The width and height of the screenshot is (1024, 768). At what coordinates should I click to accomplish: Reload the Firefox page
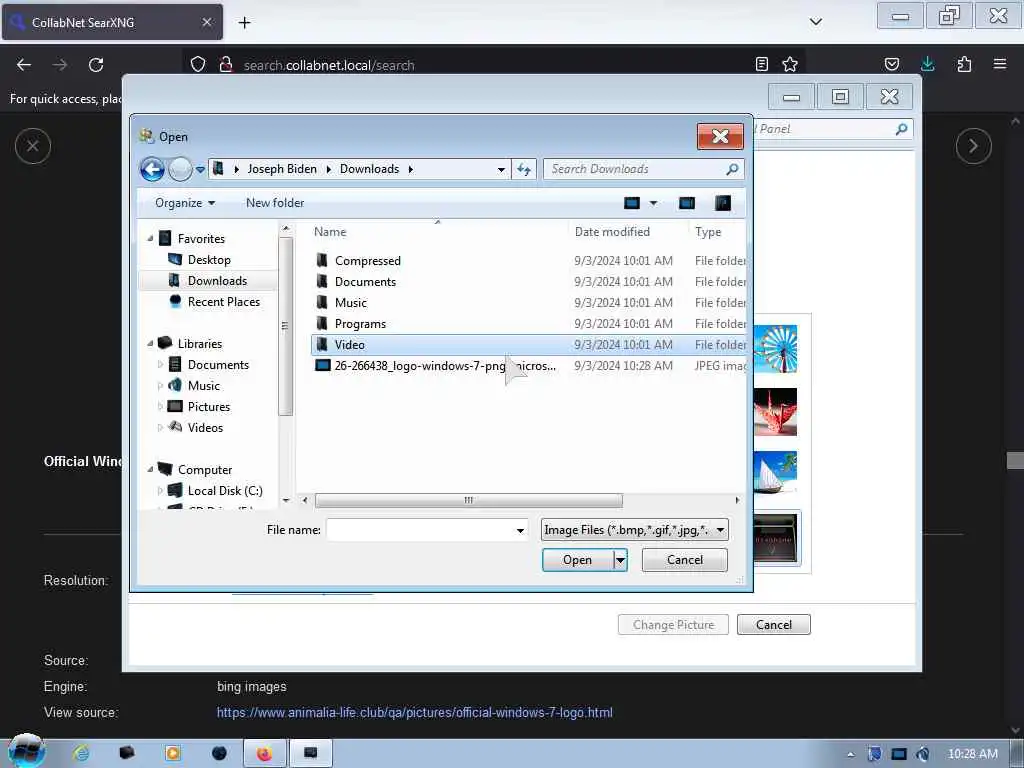pyautogui.click(x=96, y=65)
